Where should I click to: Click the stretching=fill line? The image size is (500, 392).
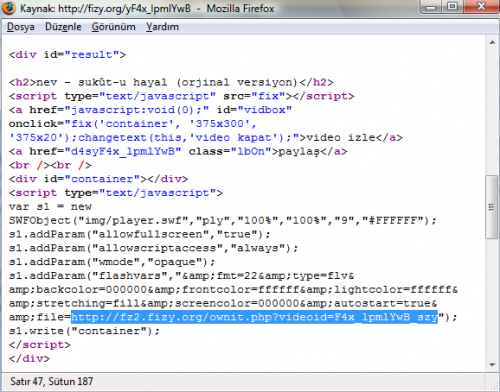(223, 304)
